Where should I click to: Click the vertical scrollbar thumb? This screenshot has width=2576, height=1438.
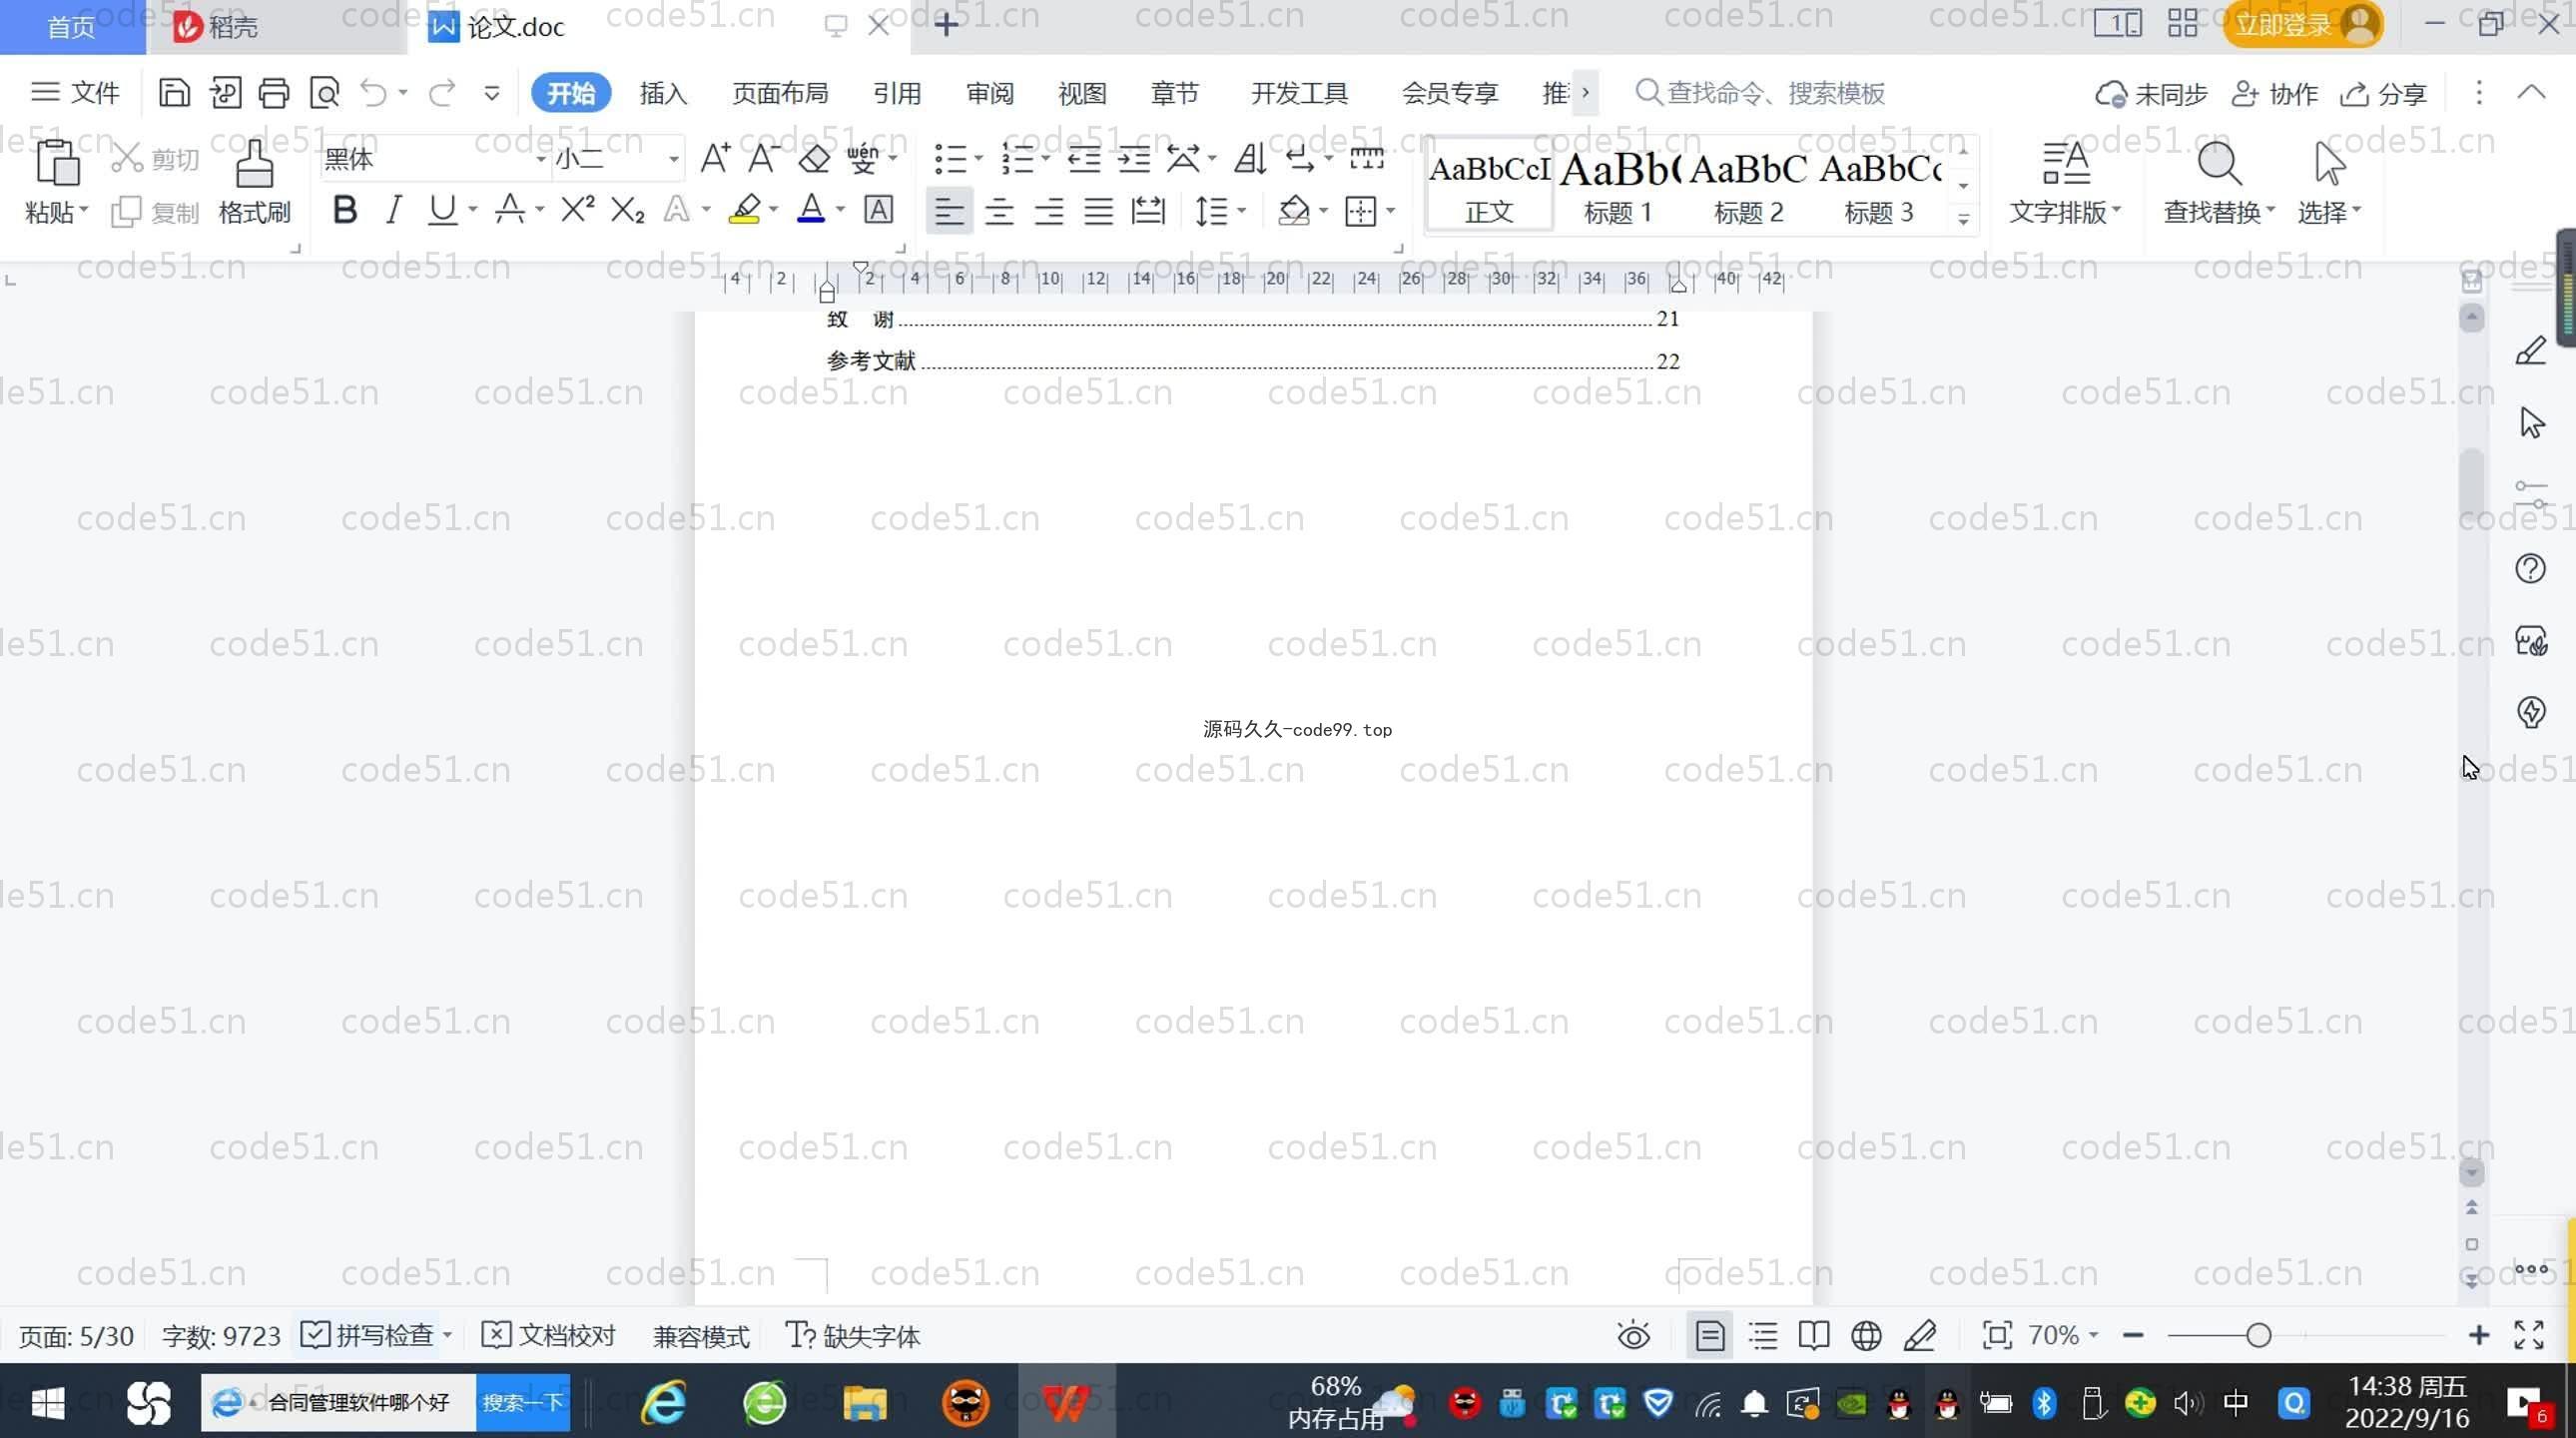(x=2471, y=485)
